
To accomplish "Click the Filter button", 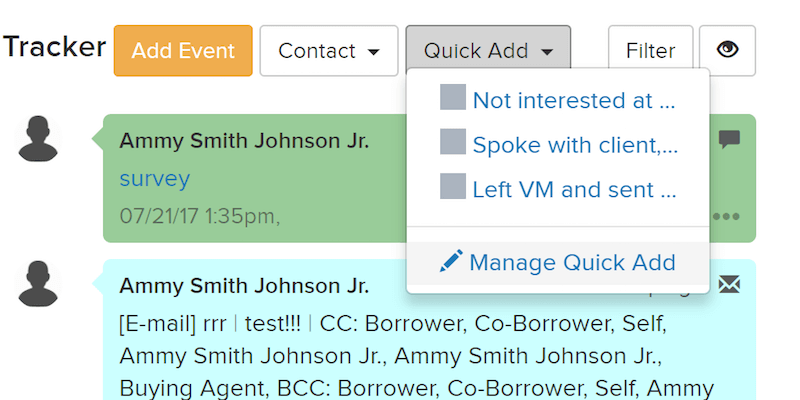I will 650,51.
